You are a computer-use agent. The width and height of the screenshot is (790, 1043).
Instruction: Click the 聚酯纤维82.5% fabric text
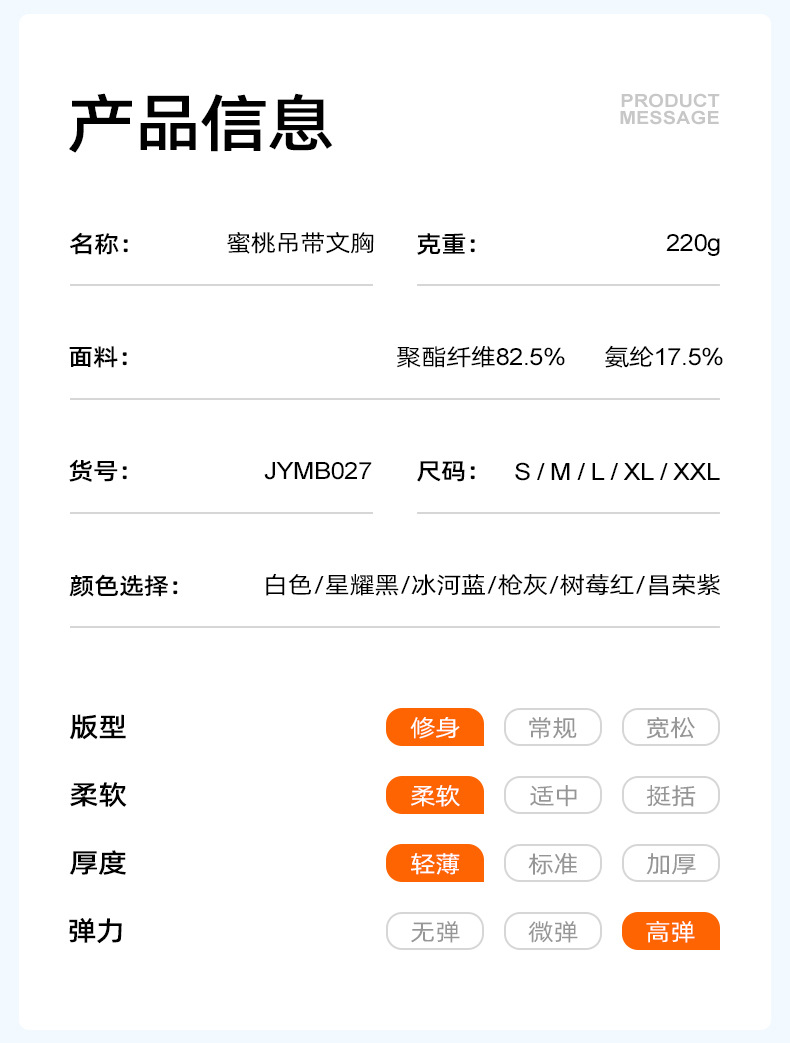point(481,357)
